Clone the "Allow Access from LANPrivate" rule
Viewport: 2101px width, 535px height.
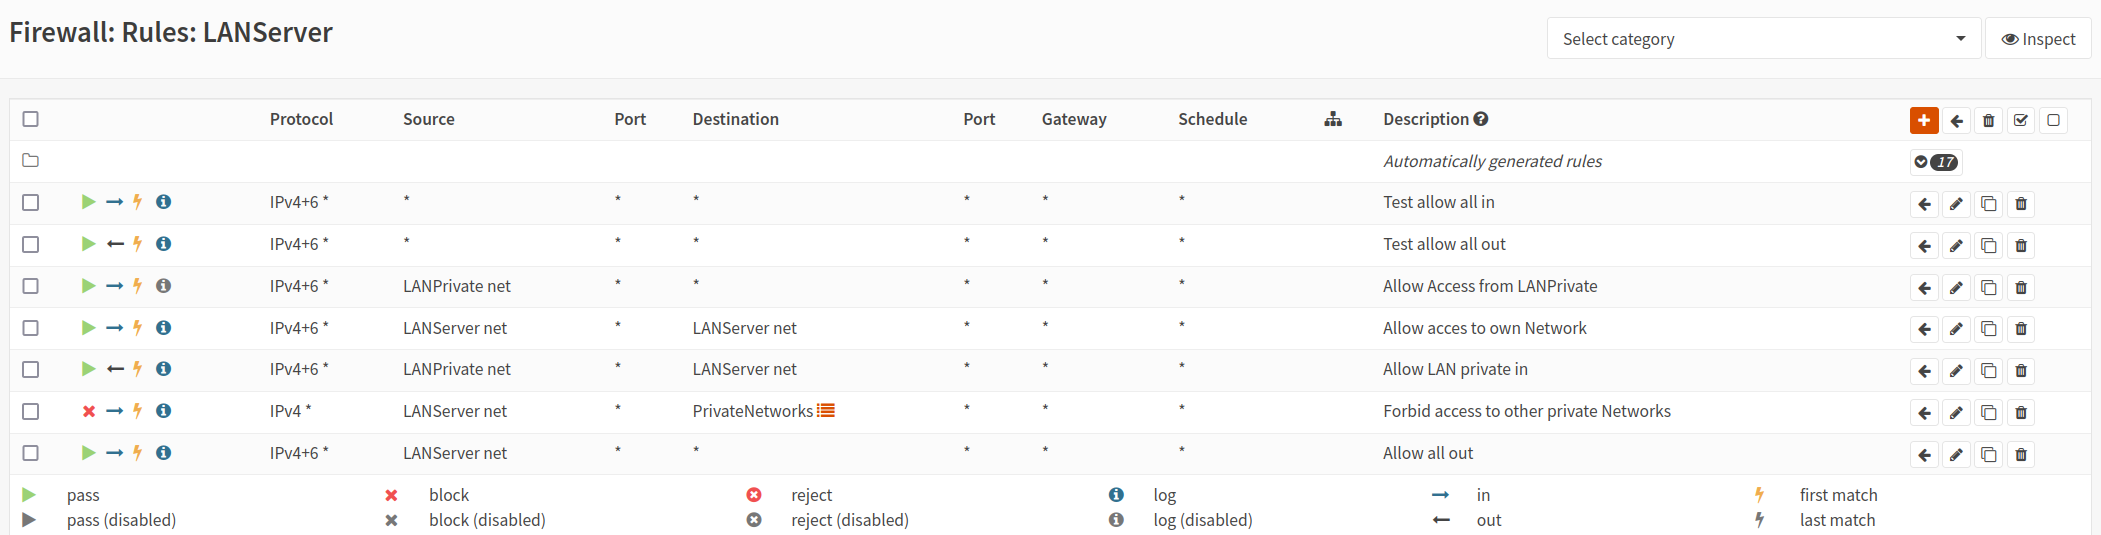pyautogui.click(x=1988, y=288)
